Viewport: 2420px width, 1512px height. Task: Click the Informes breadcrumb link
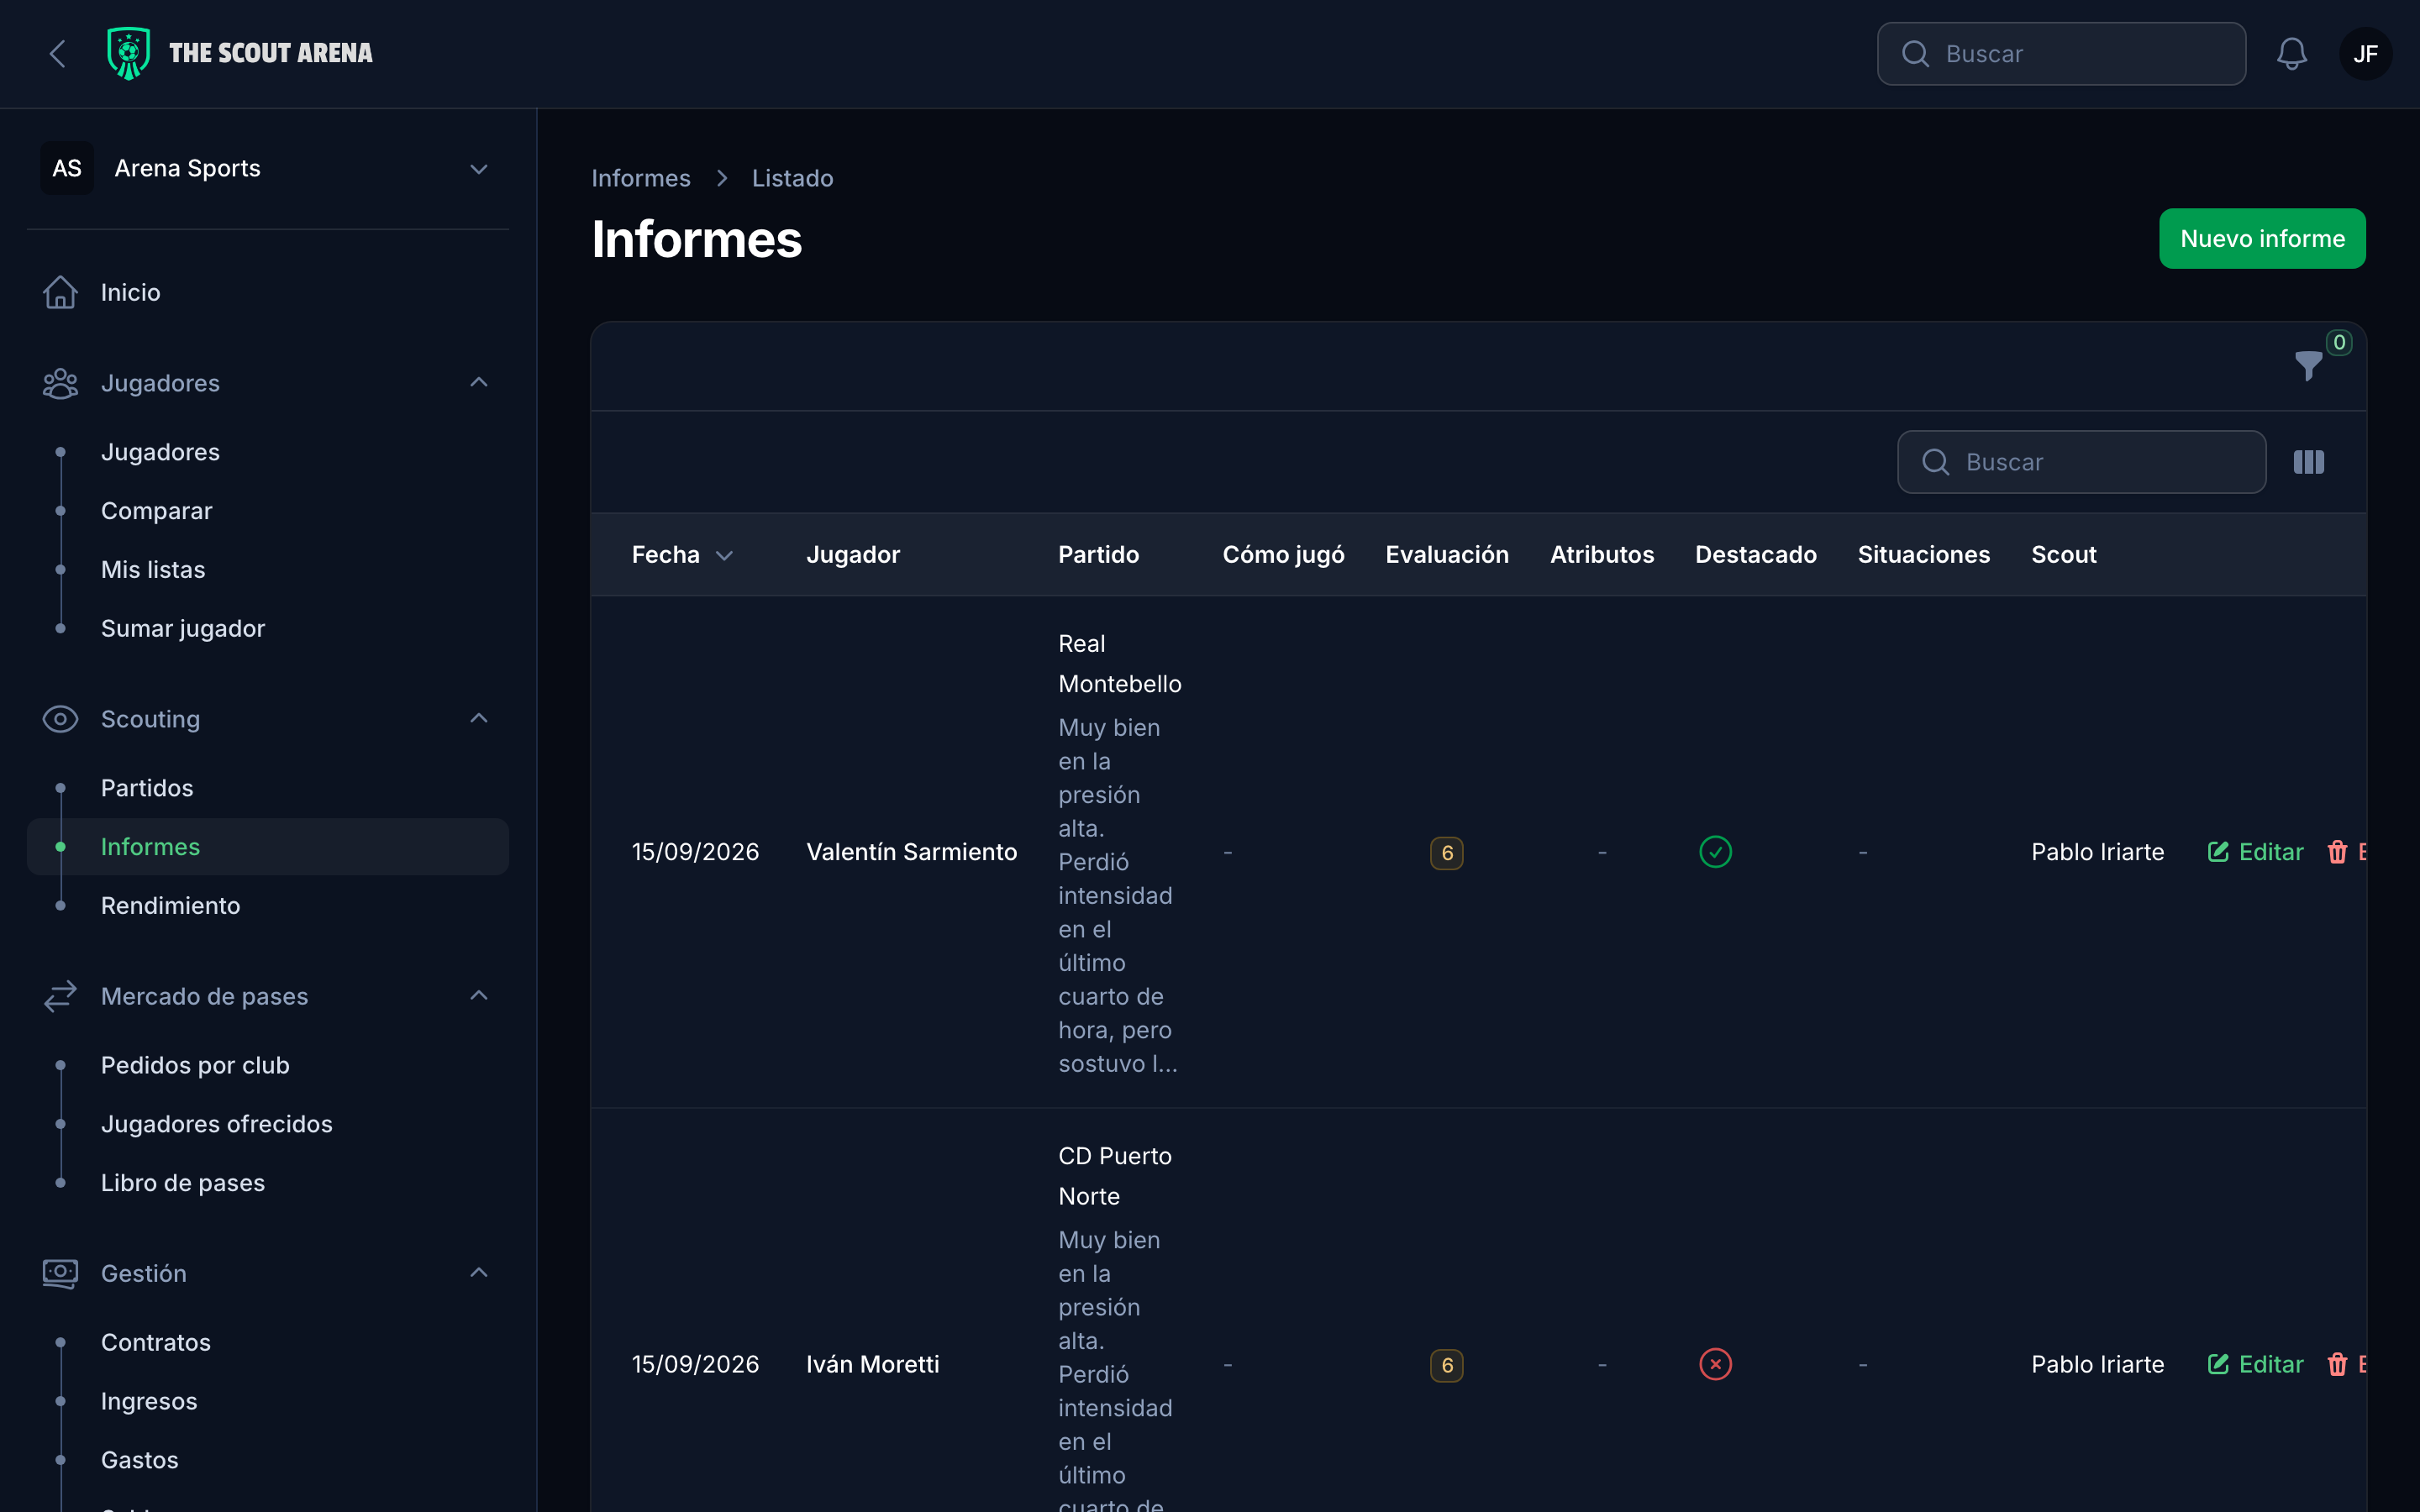point(641,178)
